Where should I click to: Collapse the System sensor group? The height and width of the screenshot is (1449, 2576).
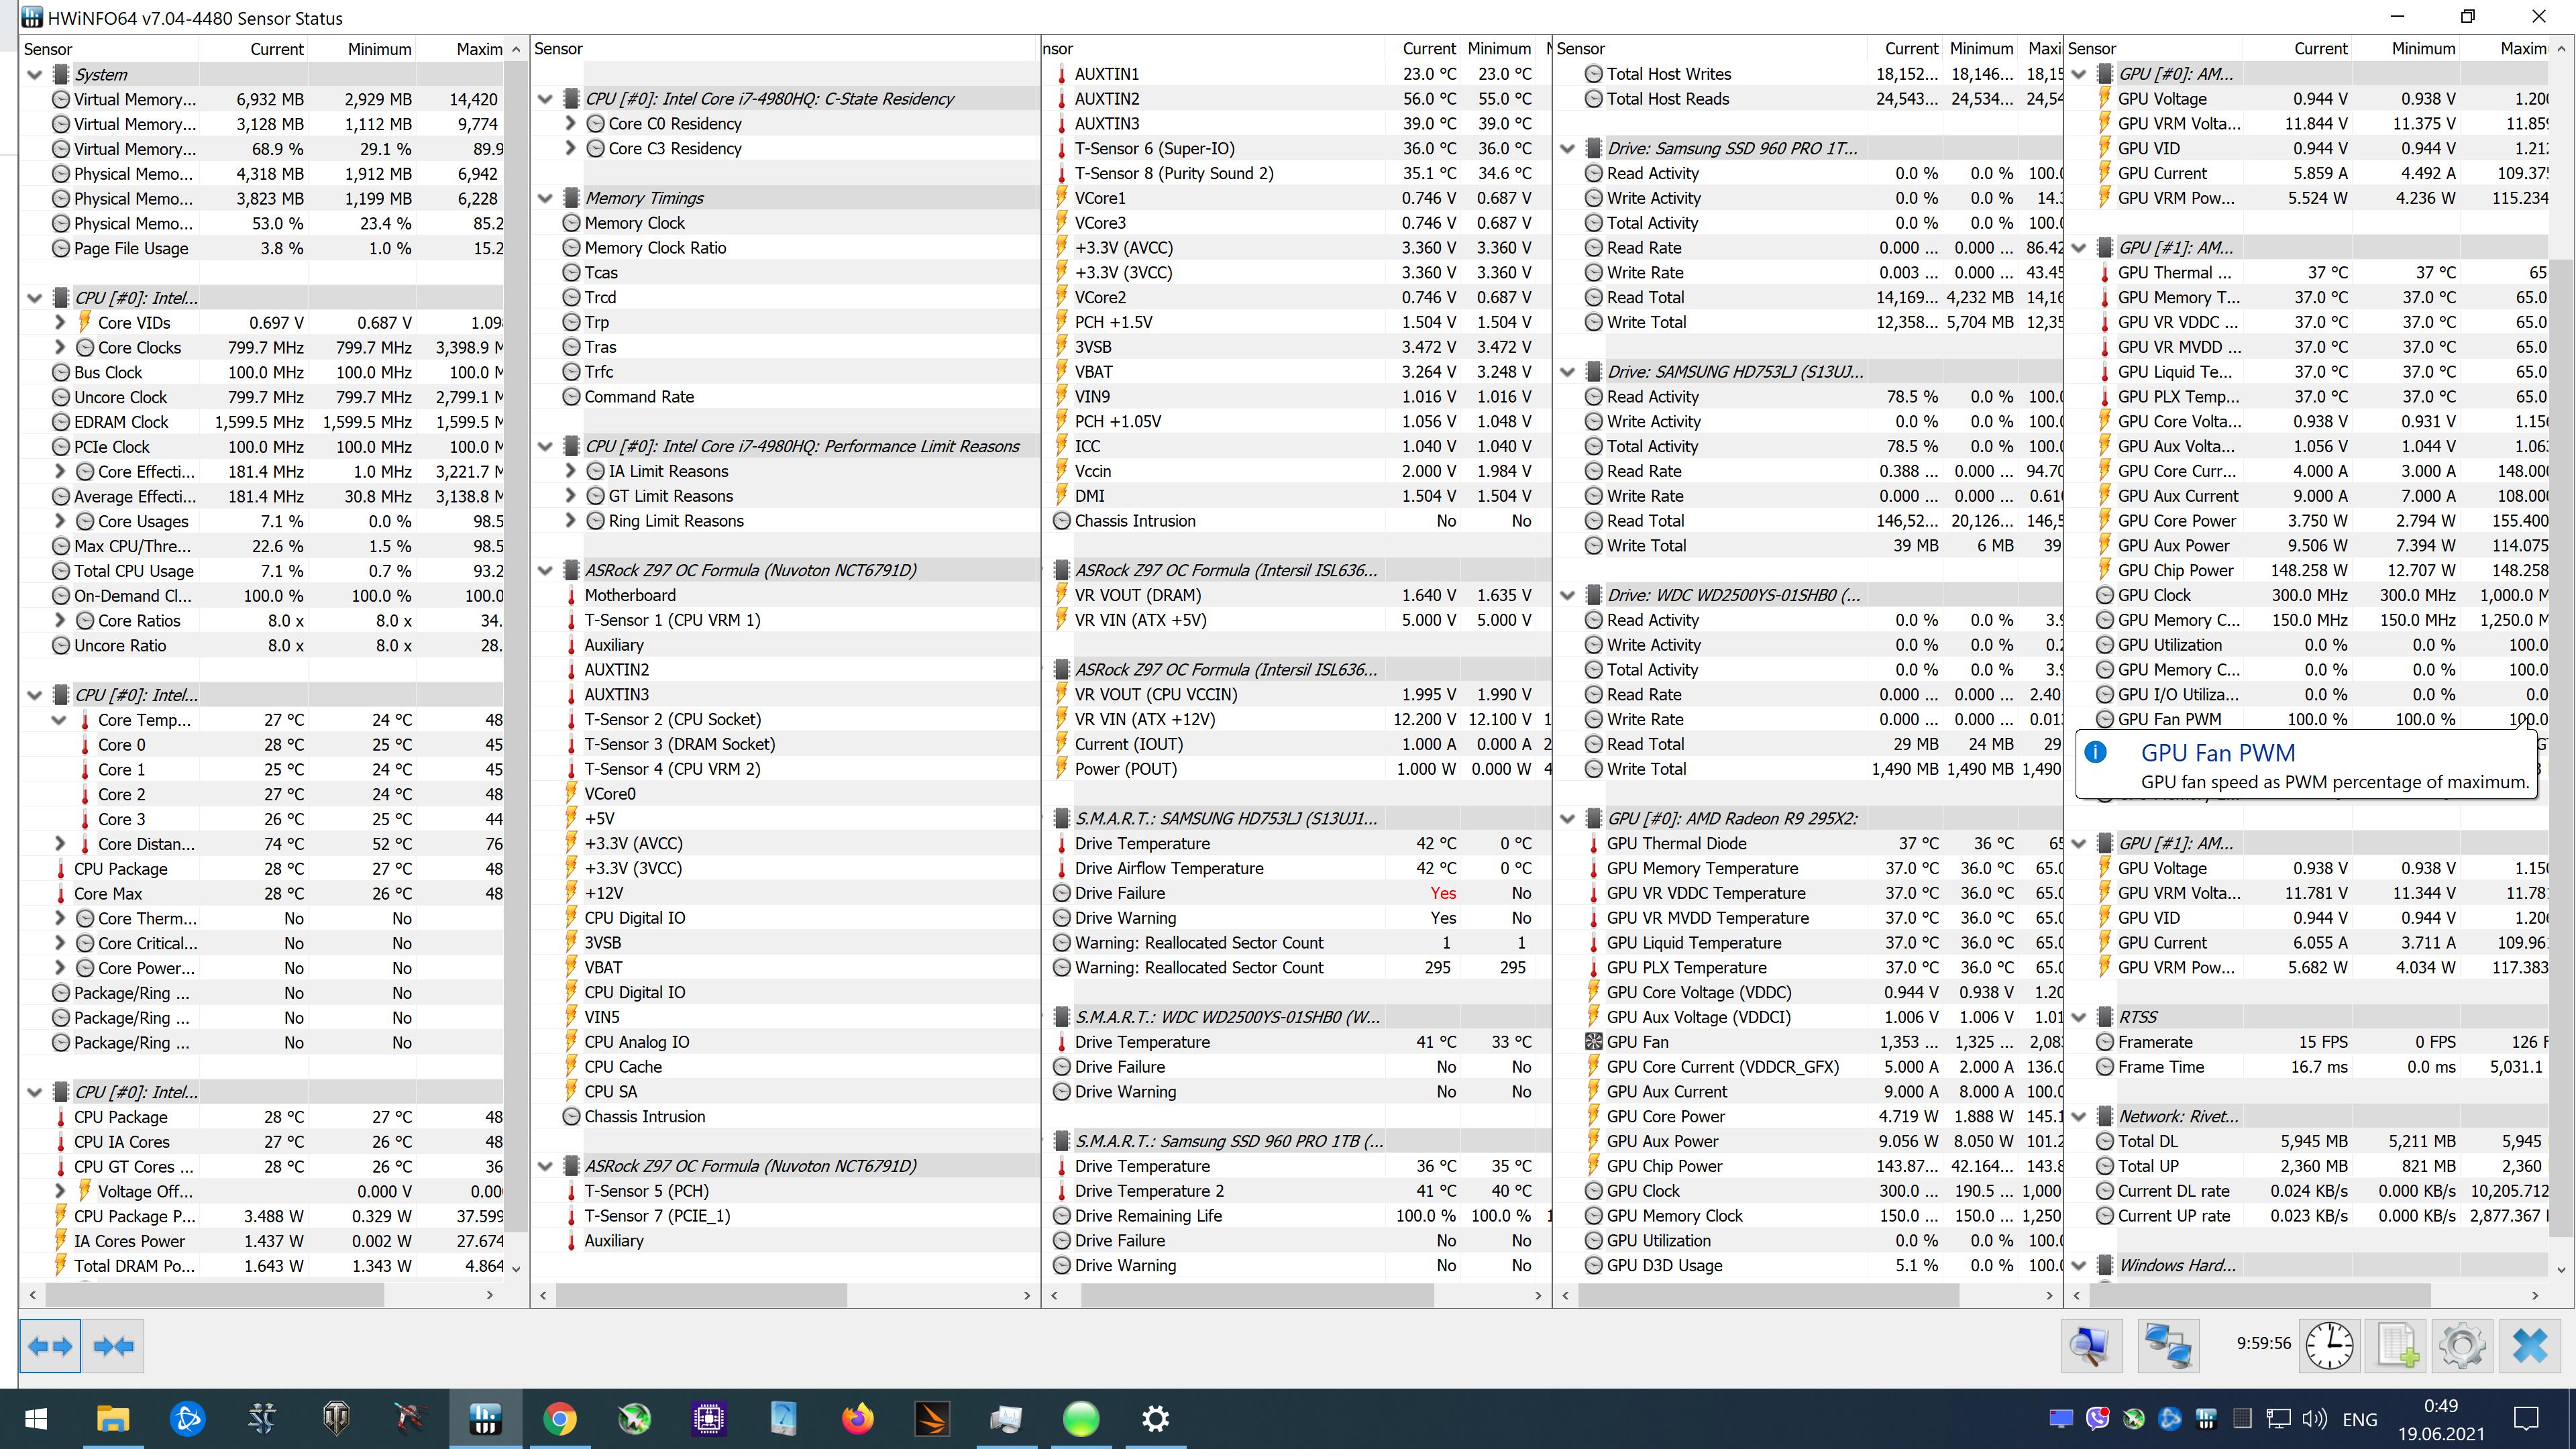click(x=35, y=74)
